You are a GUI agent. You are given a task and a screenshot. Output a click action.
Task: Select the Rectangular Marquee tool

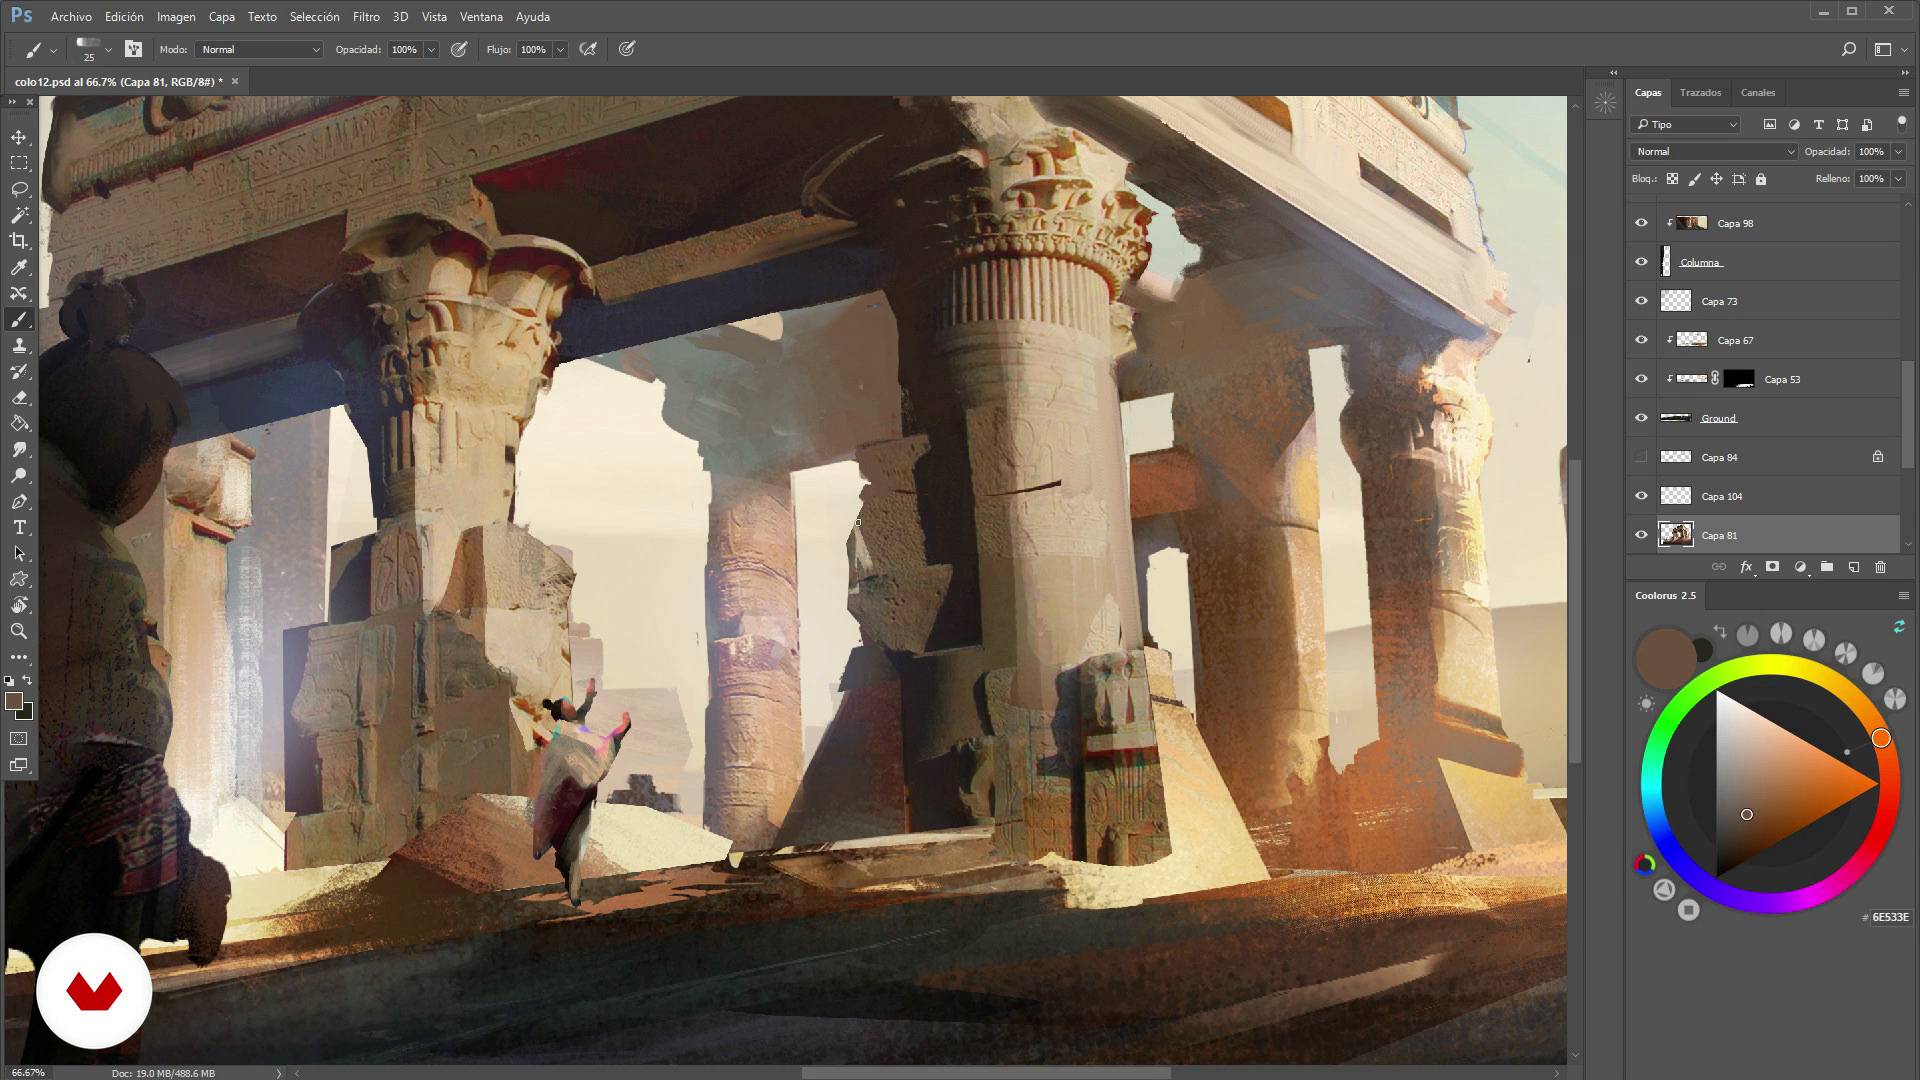19,163
